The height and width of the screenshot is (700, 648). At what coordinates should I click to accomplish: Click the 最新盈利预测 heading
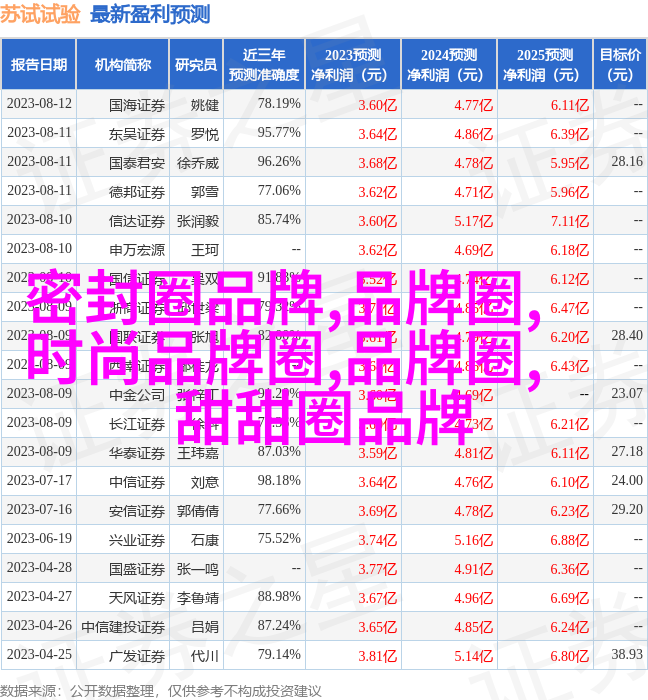(x=150, y=14)
